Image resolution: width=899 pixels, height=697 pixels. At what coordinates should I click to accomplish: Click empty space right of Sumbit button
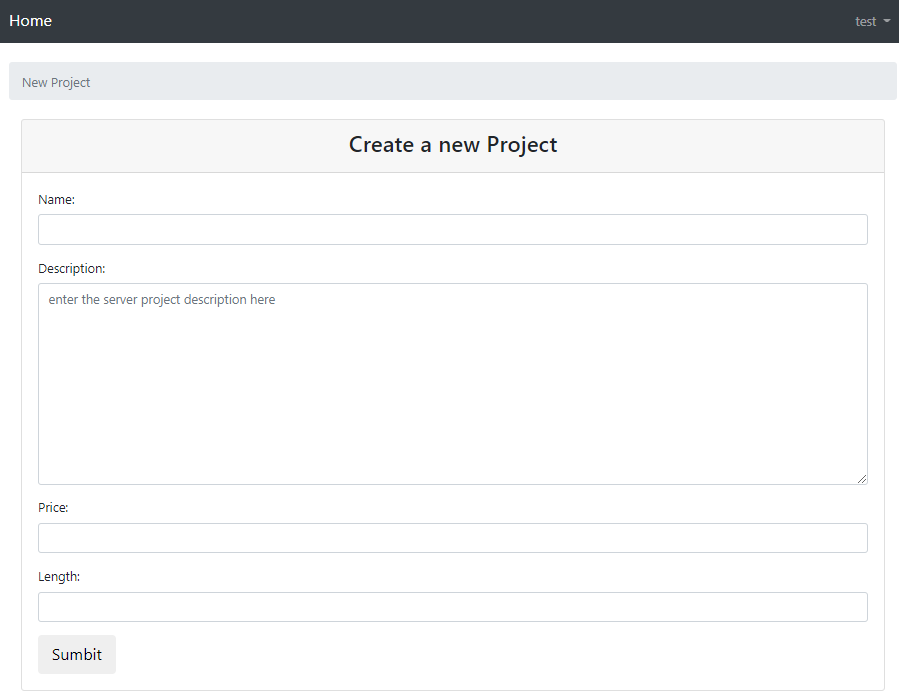(x=500, y=655)
